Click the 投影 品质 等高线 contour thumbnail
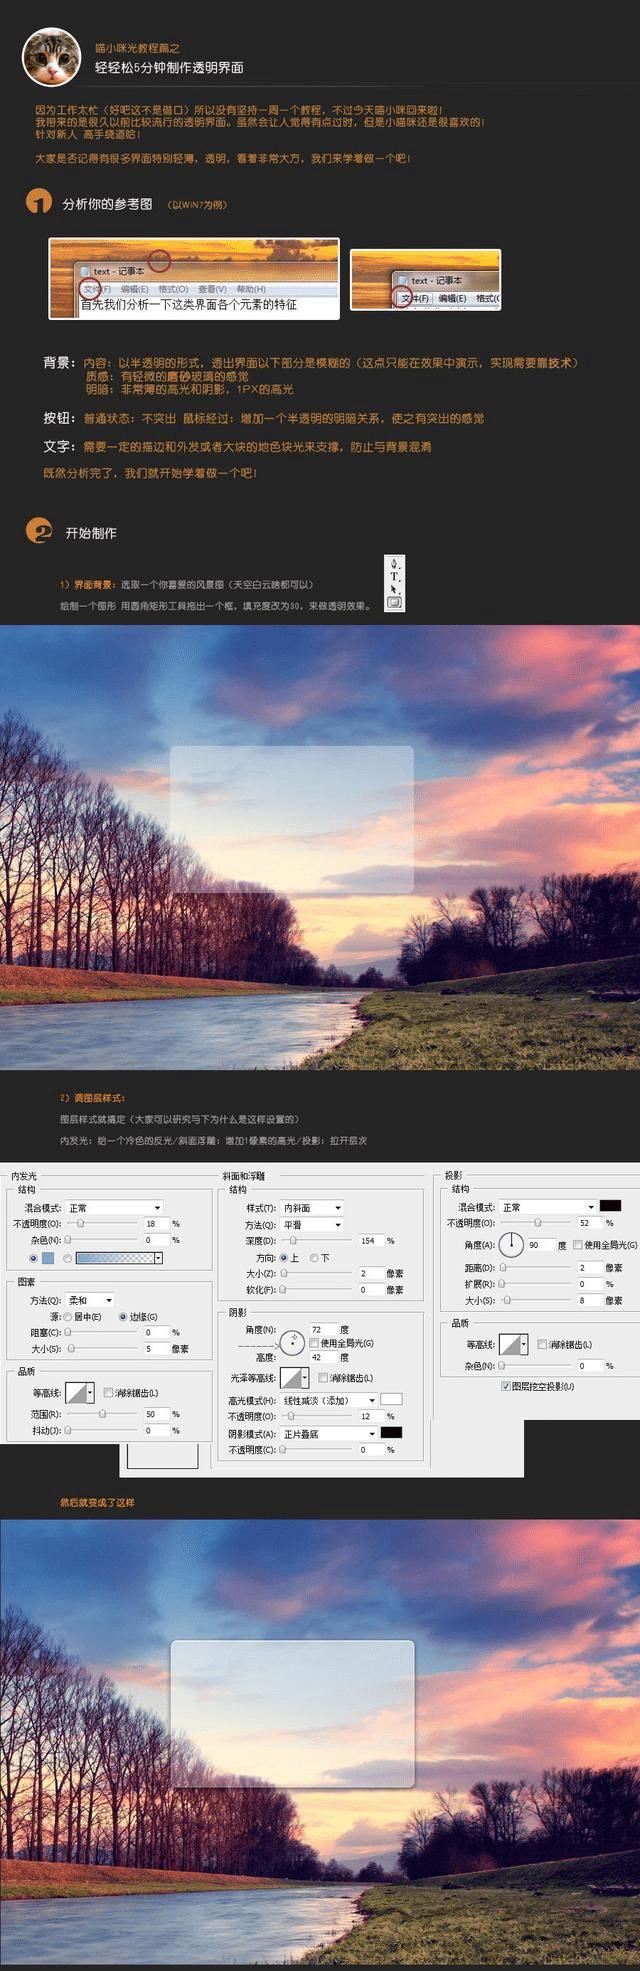The height and width of the screenshot is (1971, 640). point(509,1344)
